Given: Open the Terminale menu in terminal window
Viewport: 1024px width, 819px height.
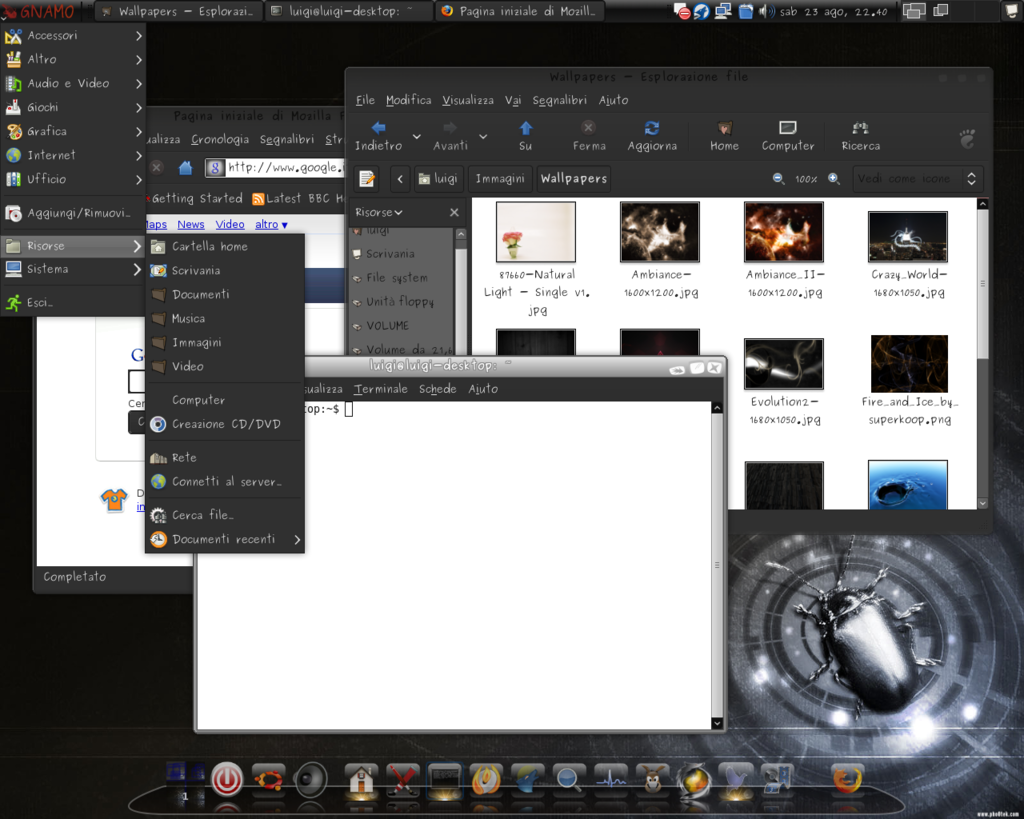Looking at the screenshot, I should [x=381, y=389].
